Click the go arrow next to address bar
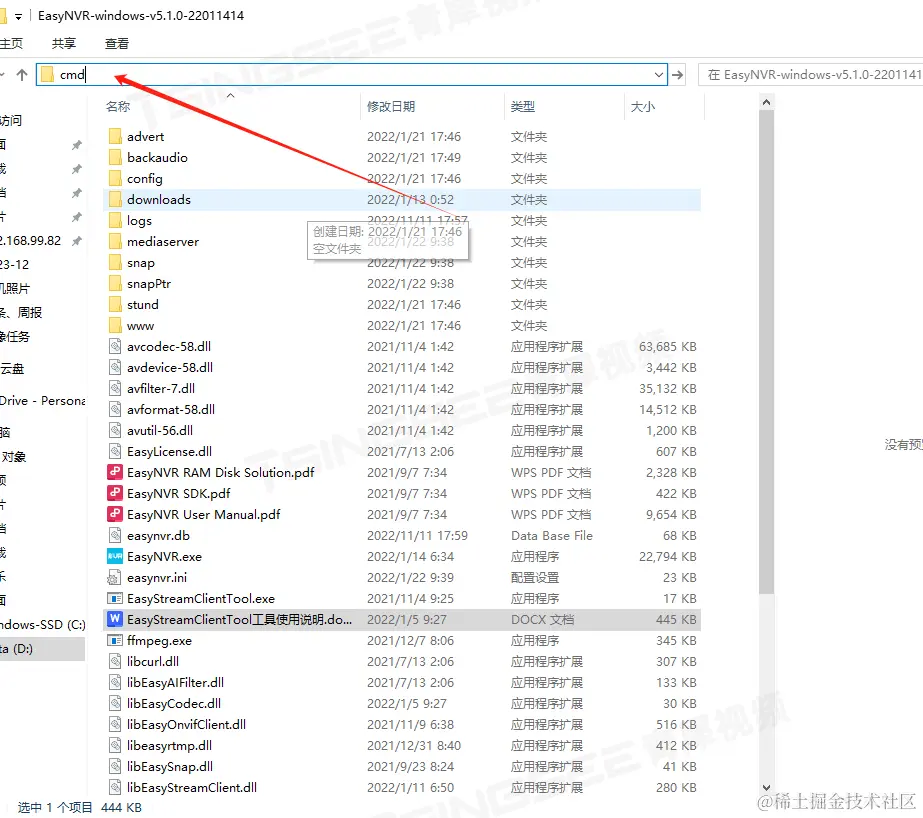Image resolution: width=923 pixels, height=818 pixels. [678, 75]
